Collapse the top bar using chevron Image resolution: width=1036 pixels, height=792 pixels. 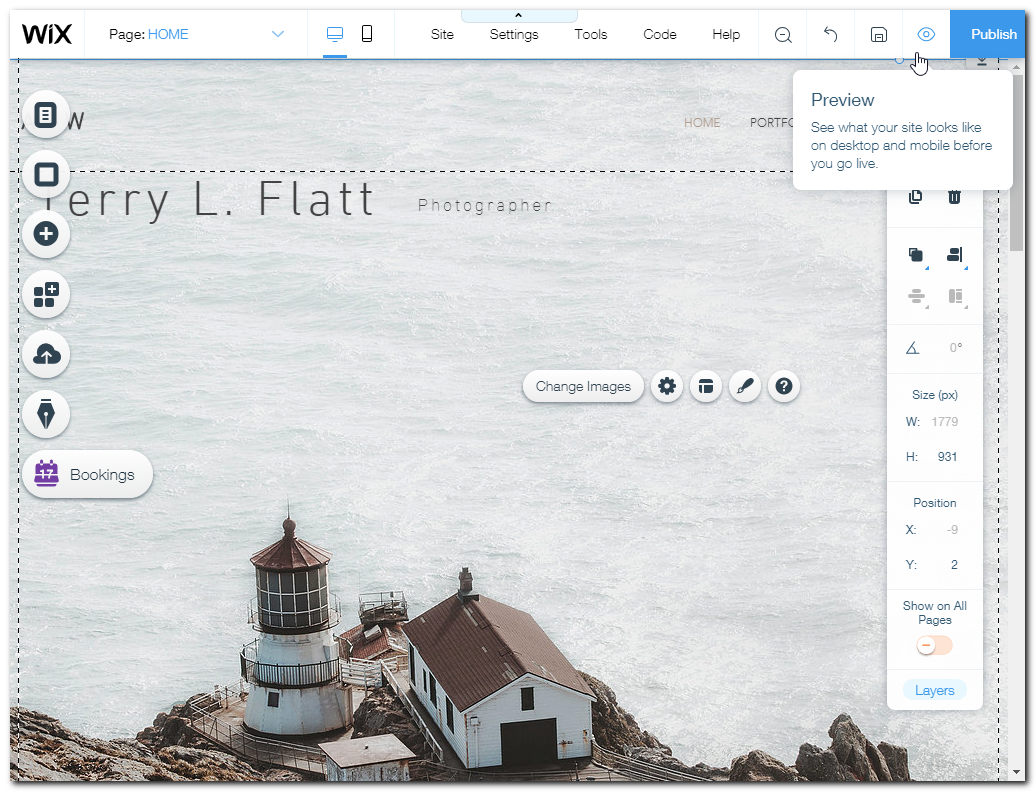pos(518,15)
